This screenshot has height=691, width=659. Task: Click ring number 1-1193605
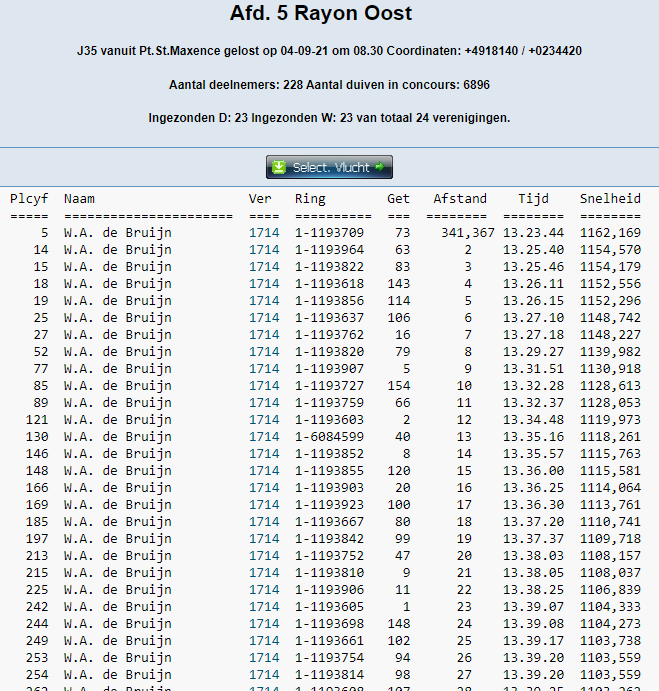pos(329,607)
